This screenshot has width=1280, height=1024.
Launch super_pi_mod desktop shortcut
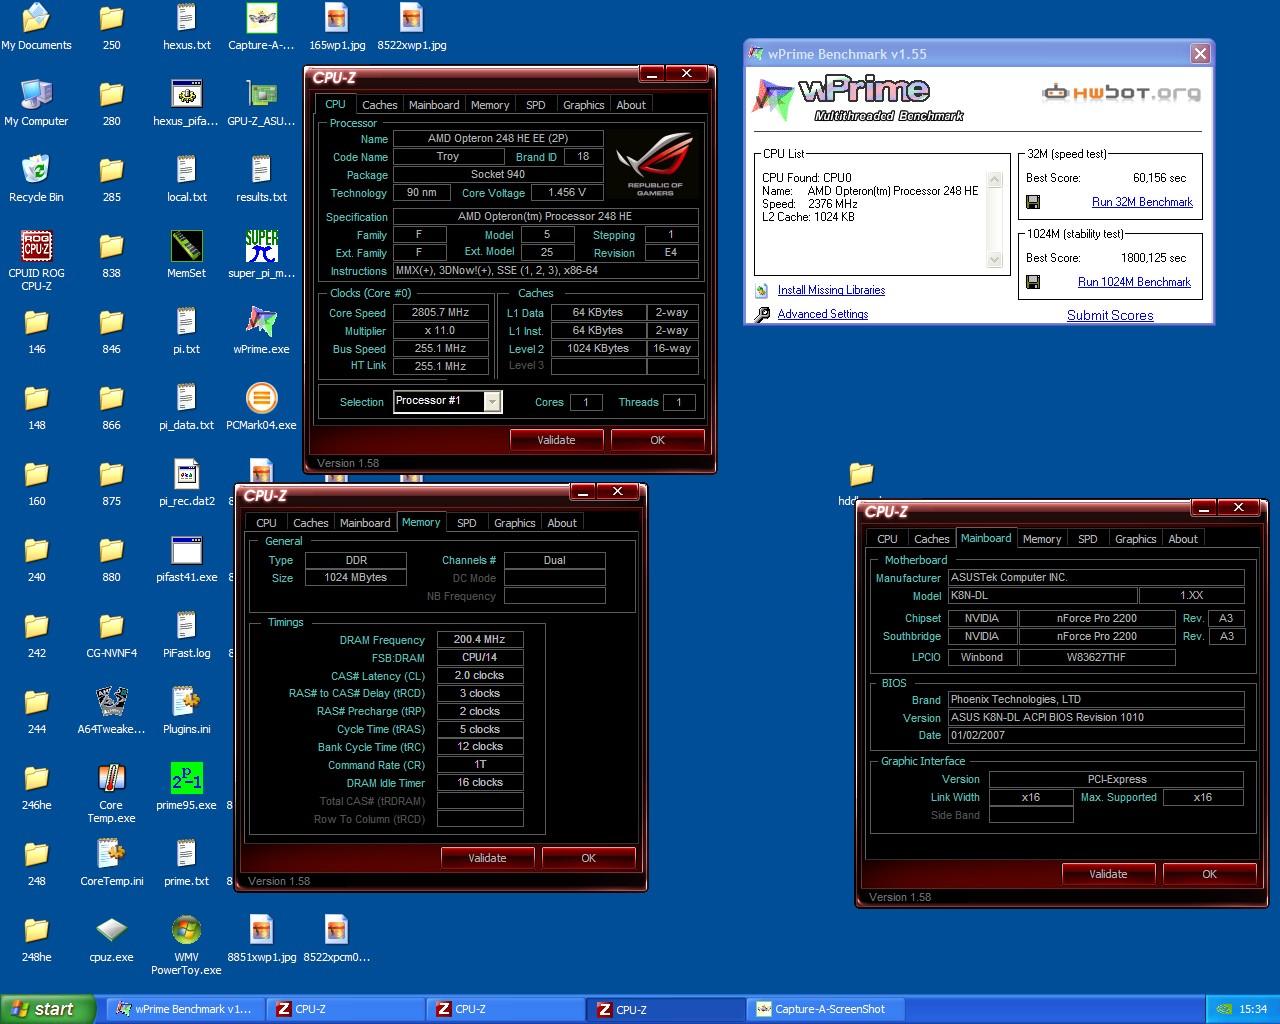pos(261,247)
